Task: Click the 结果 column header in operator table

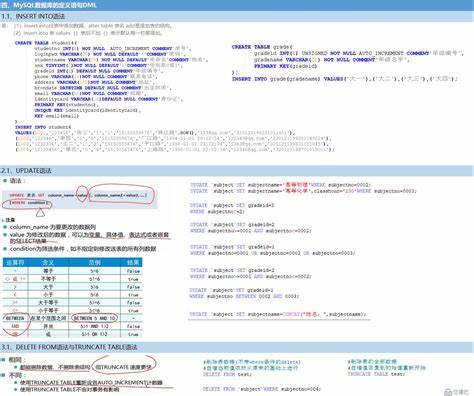Action: coord(133,262)
